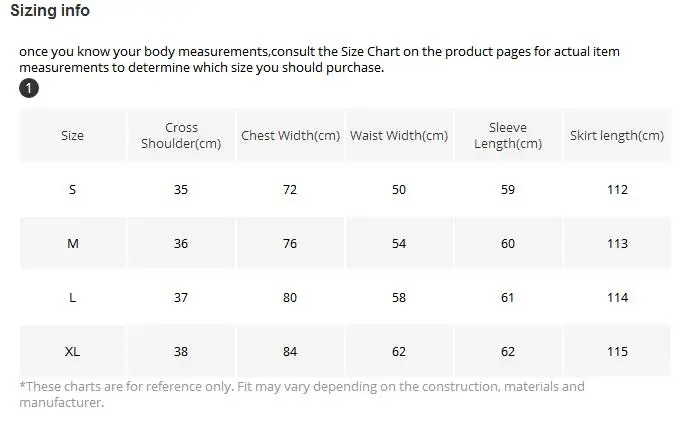Click the Sizing info heading
The height and width of the screenshot is (423, 680).
click(50, 10)
